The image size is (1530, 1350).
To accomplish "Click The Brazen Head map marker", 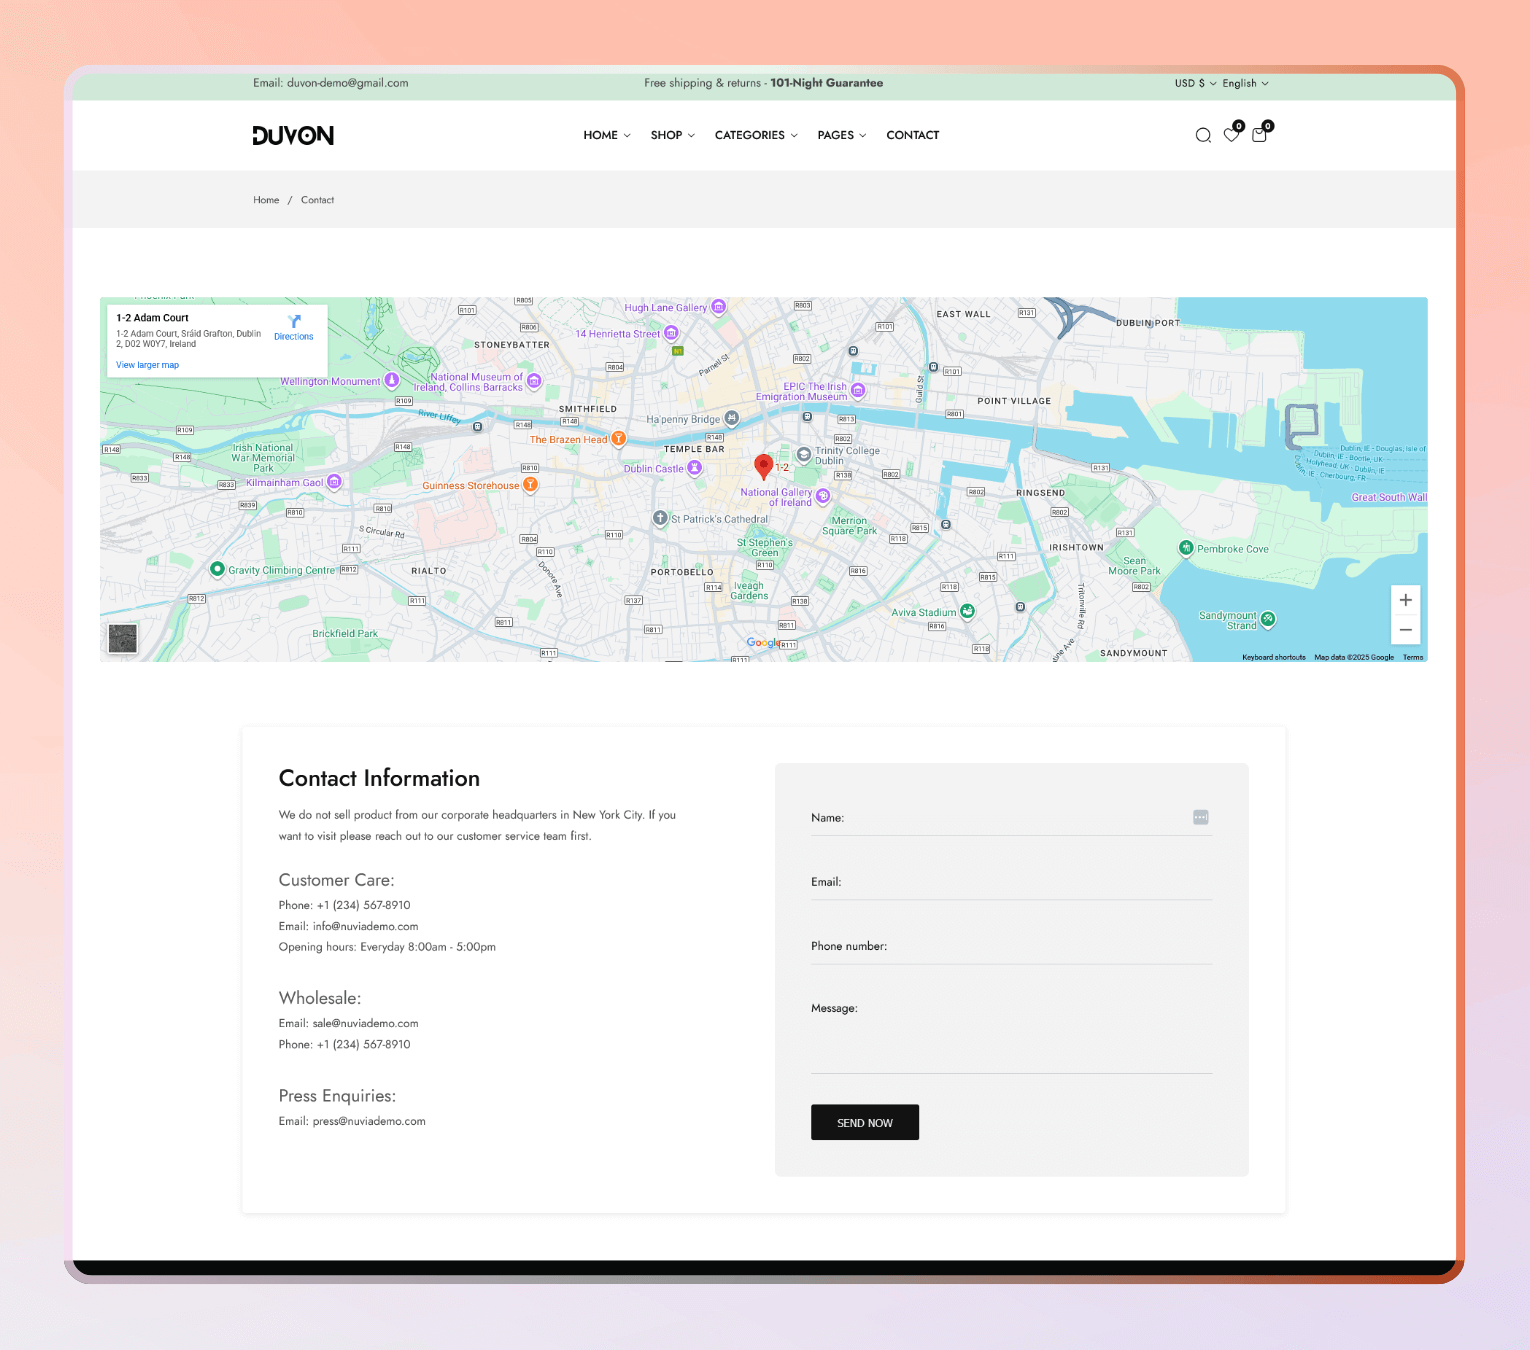I will pos(619,438).
